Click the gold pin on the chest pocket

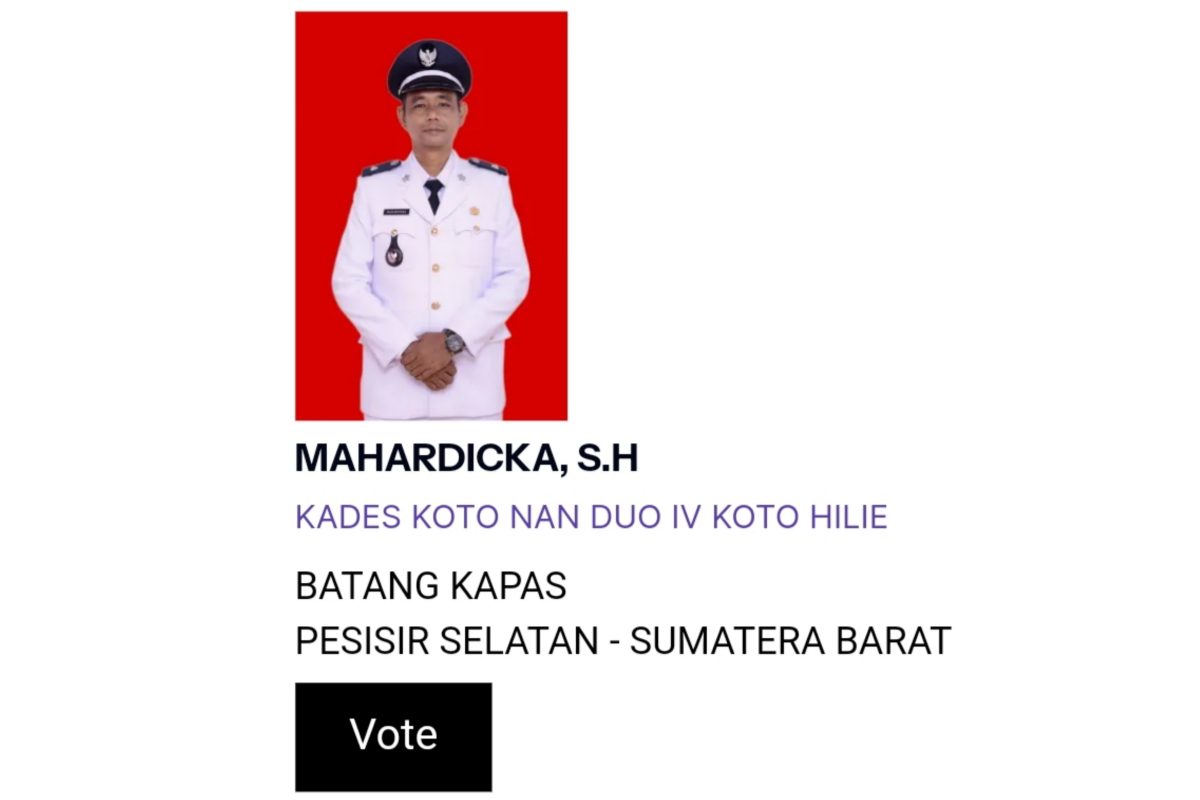475,213
